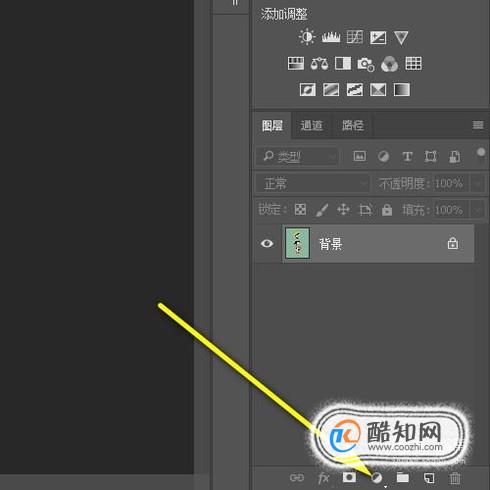Expand the 不透明度 opacity dropdown arrow

pyautogui.click(x=478, y=183)
